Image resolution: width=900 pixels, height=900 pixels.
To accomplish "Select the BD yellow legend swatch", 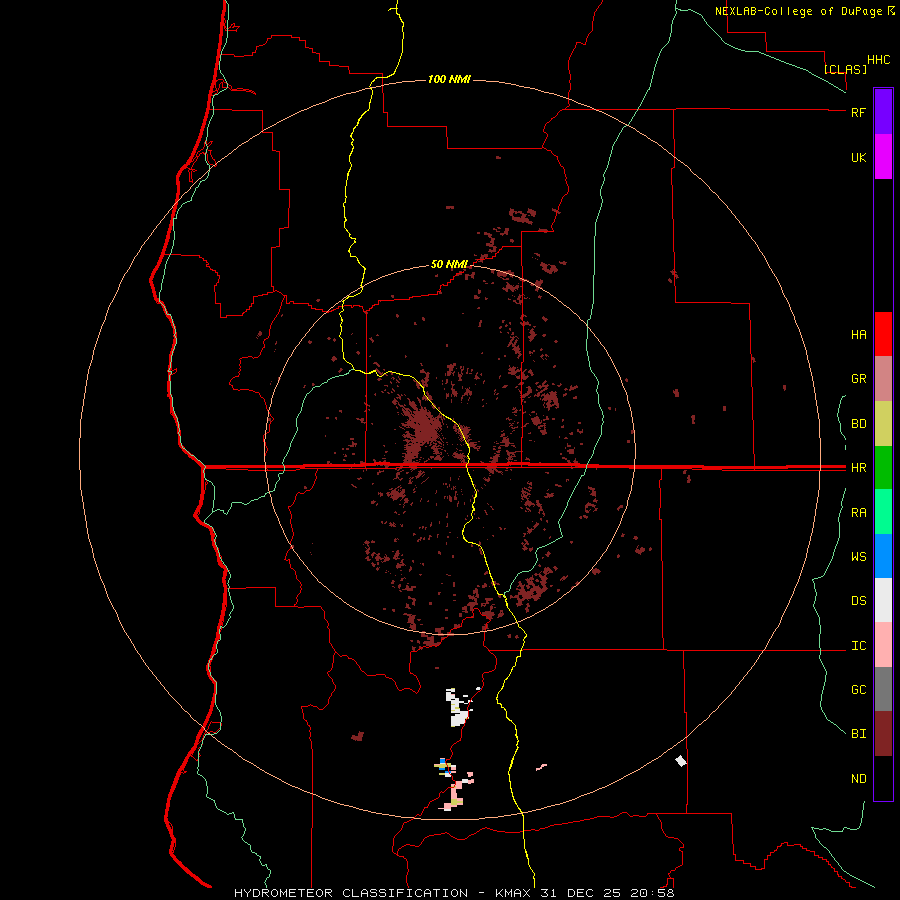I will pos(883,424).
